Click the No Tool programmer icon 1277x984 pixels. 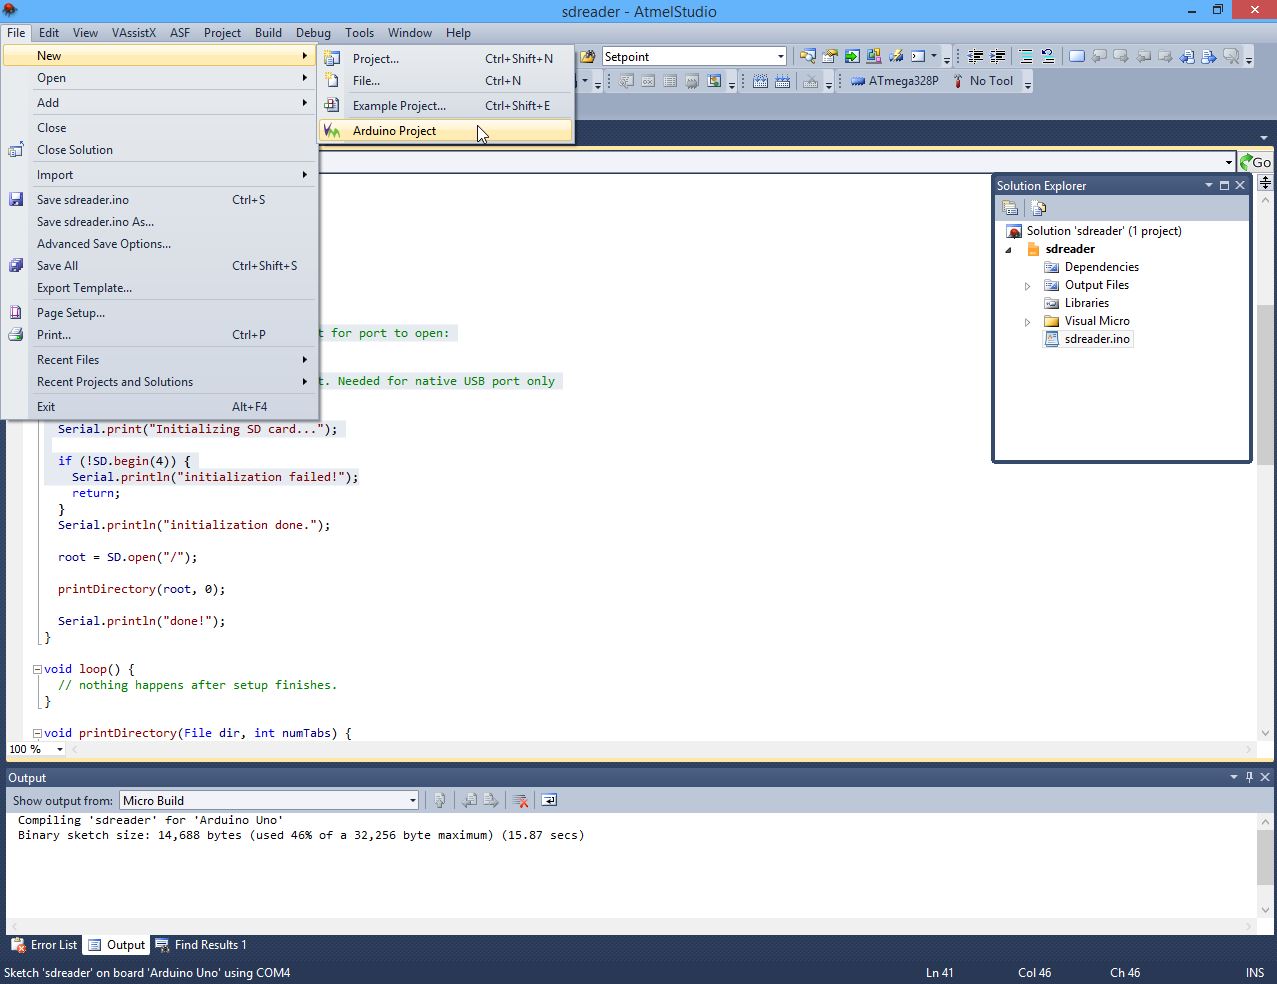click(x=958, y=81)
